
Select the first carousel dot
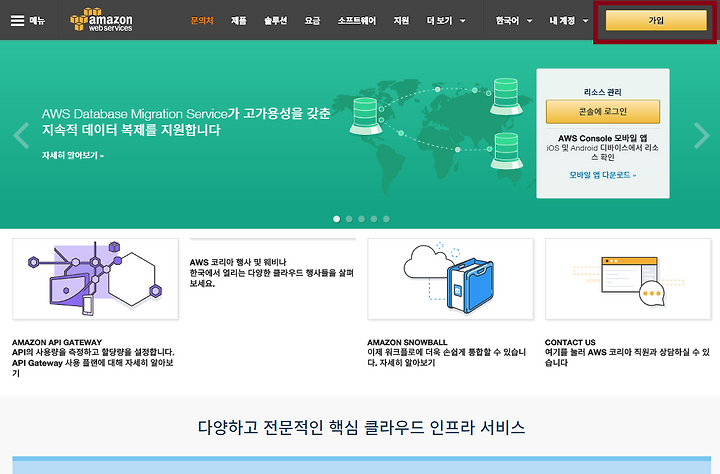[x=337, y=219]
